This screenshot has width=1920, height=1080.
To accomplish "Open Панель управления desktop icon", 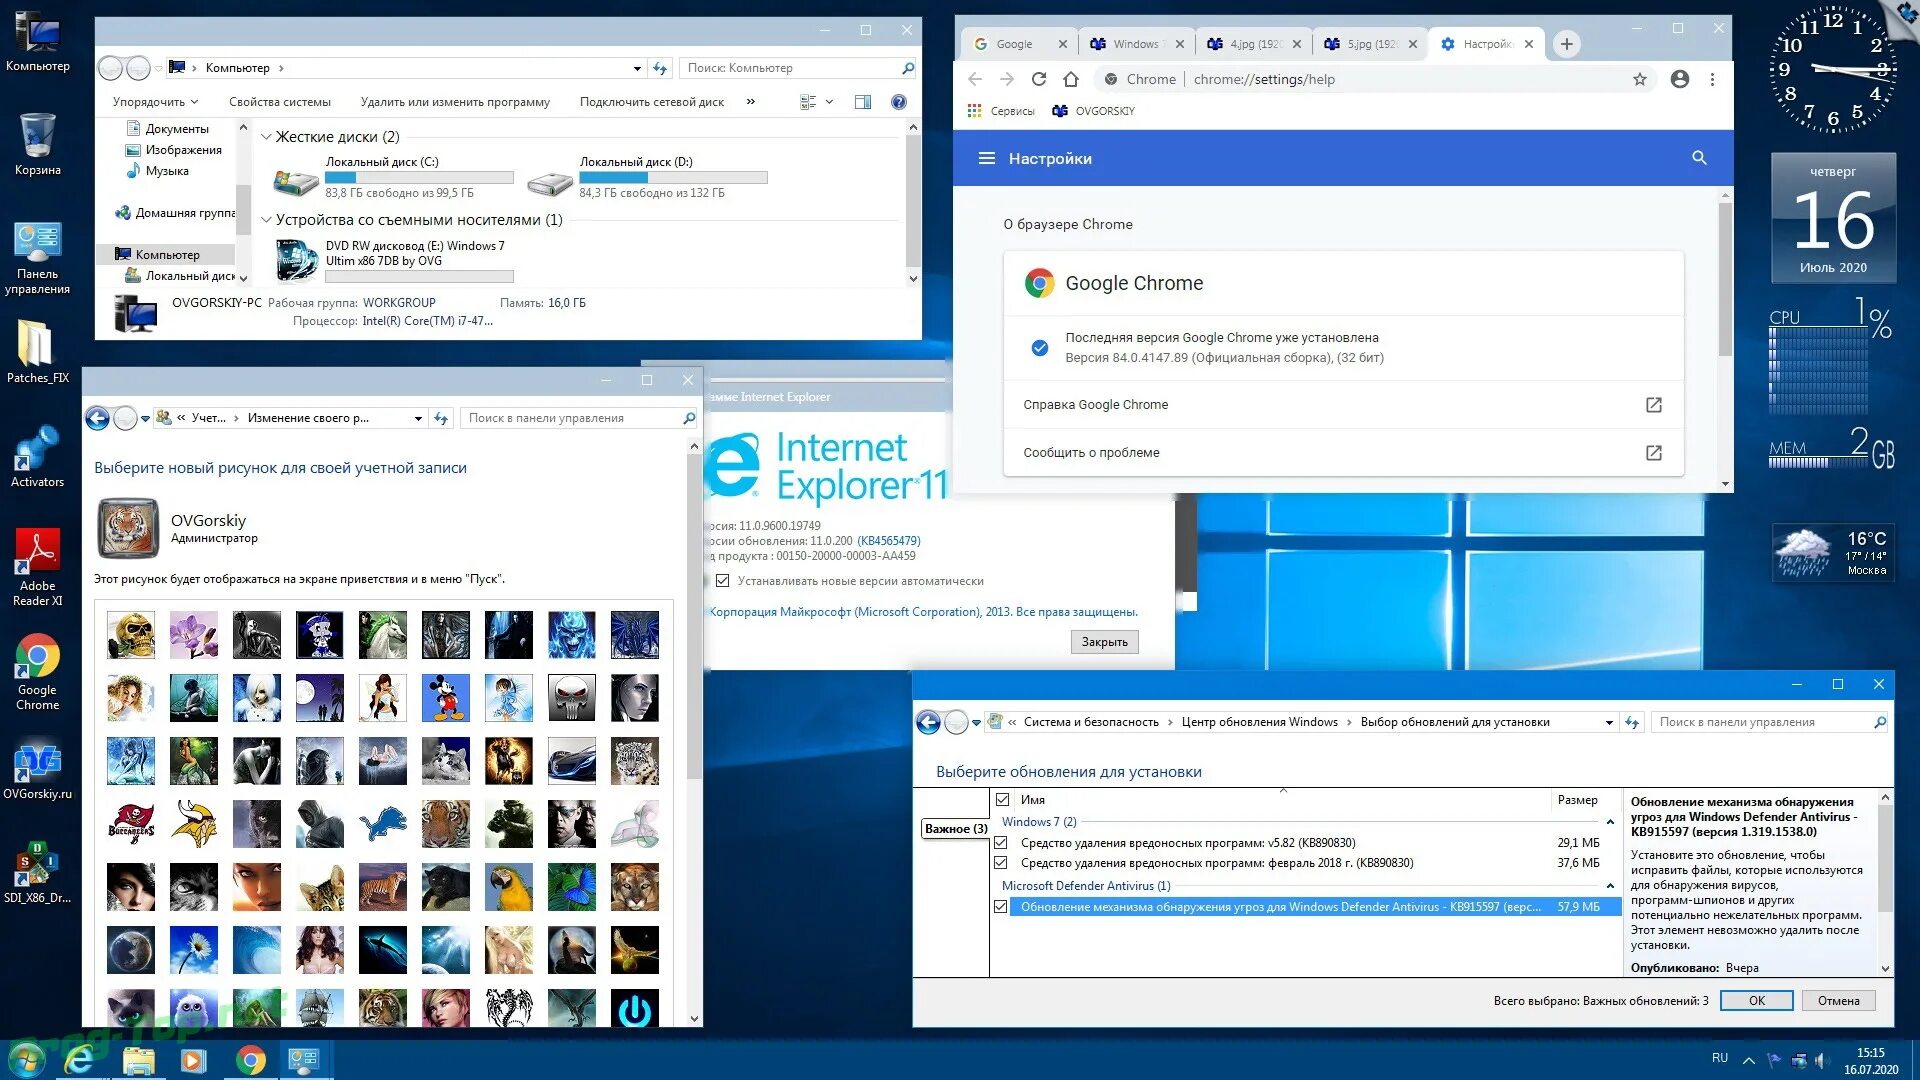I will coord(37,258).
